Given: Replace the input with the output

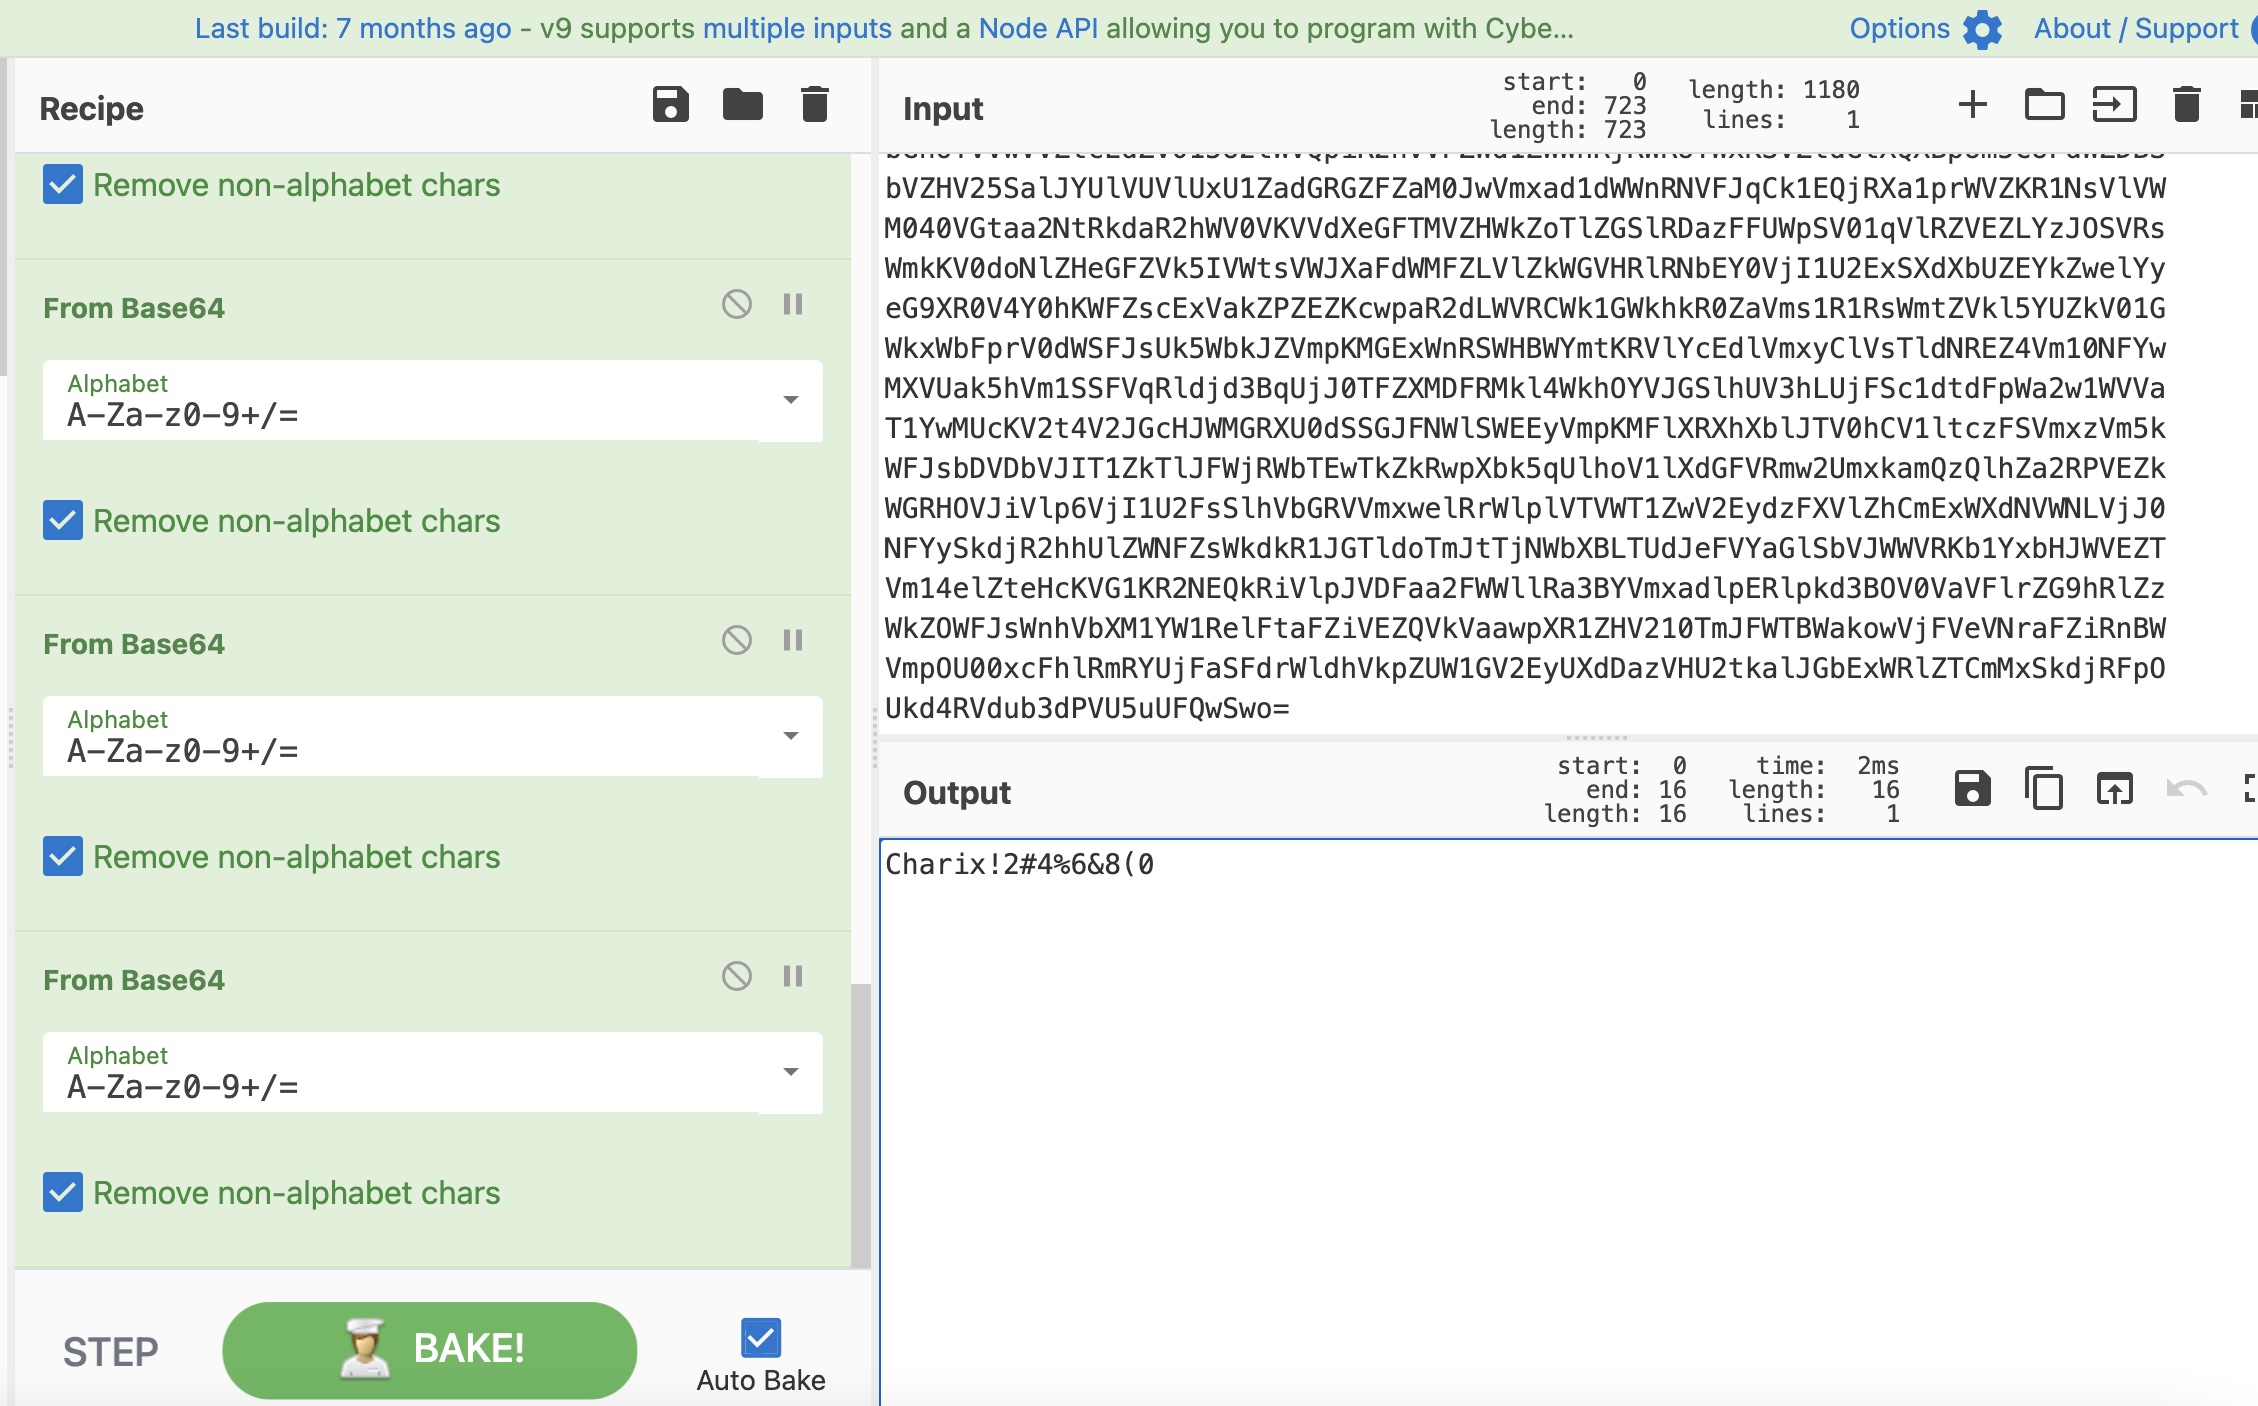Looking at the screenshot, I should tap(2114, 789).
